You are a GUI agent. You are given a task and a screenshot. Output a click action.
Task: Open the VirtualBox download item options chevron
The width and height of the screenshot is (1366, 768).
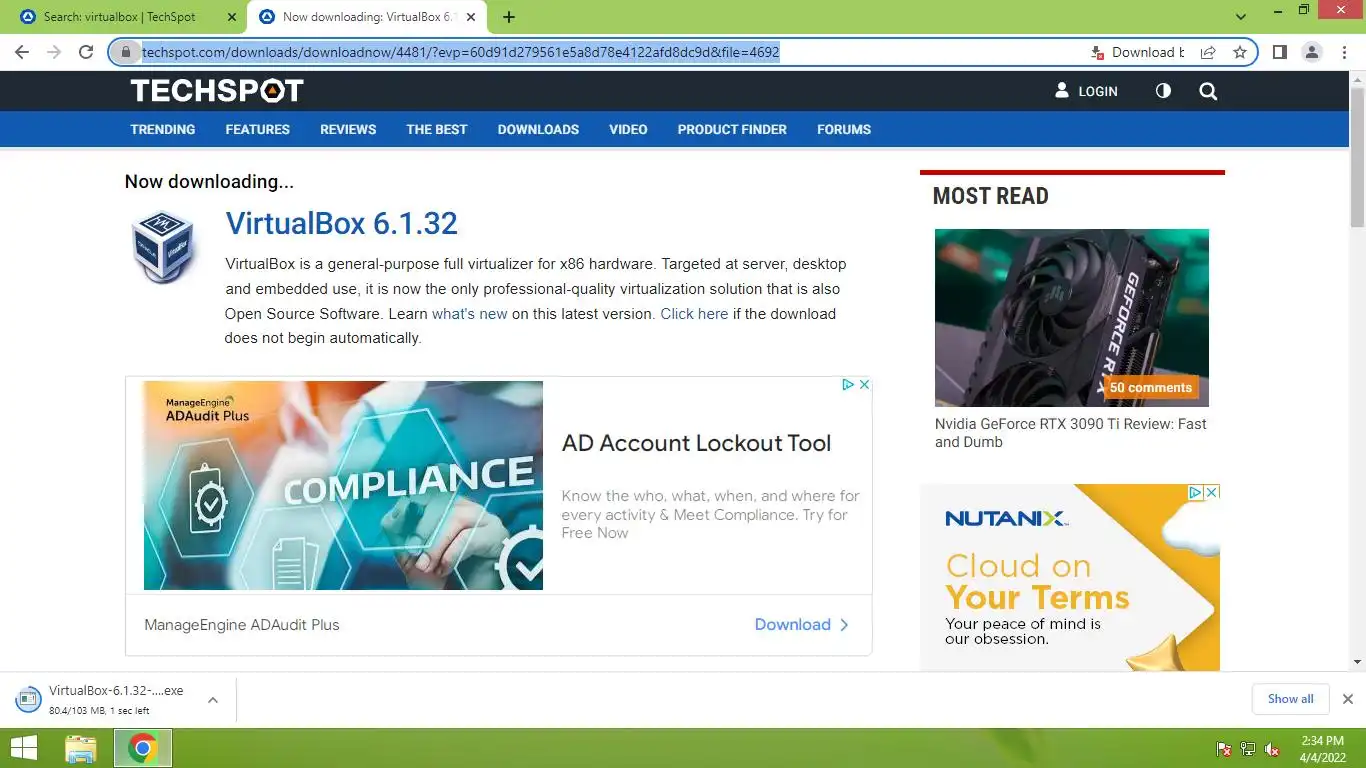click(213, 700)
